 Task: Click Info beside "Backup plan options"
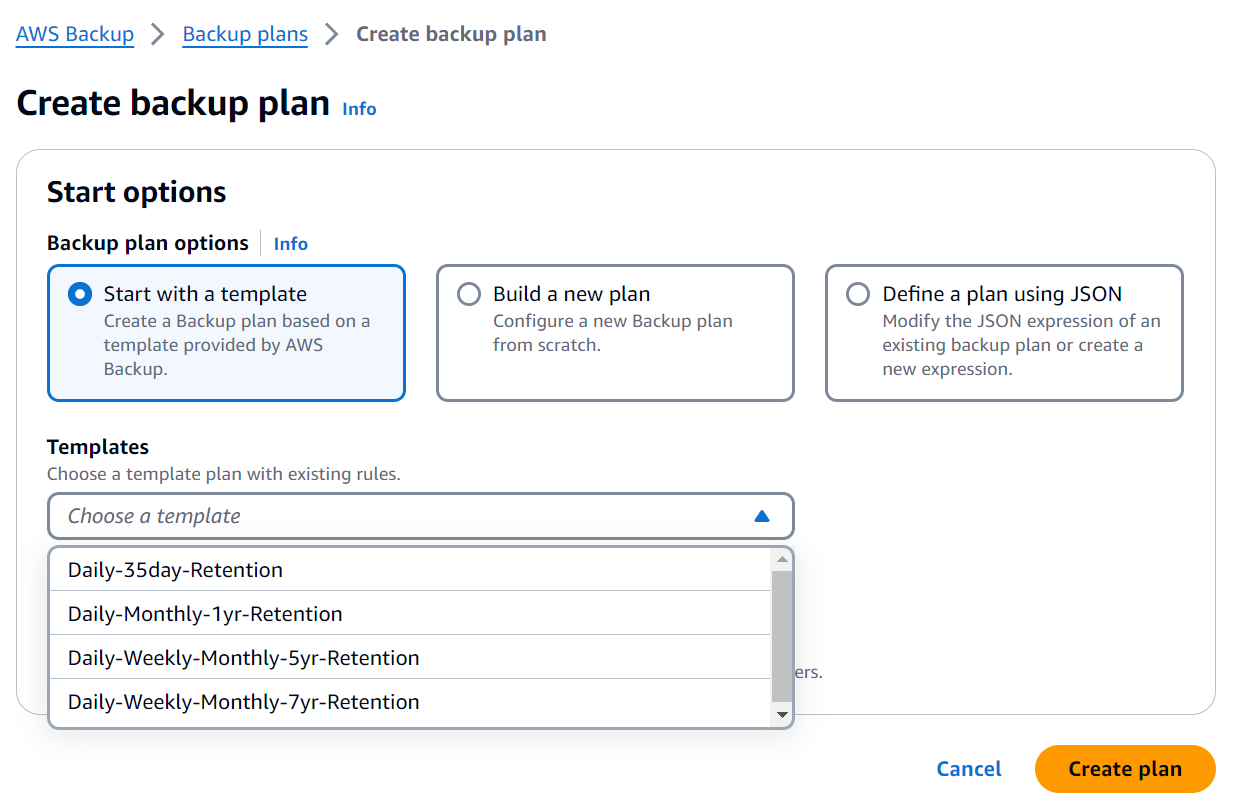(x=290, y=243)
